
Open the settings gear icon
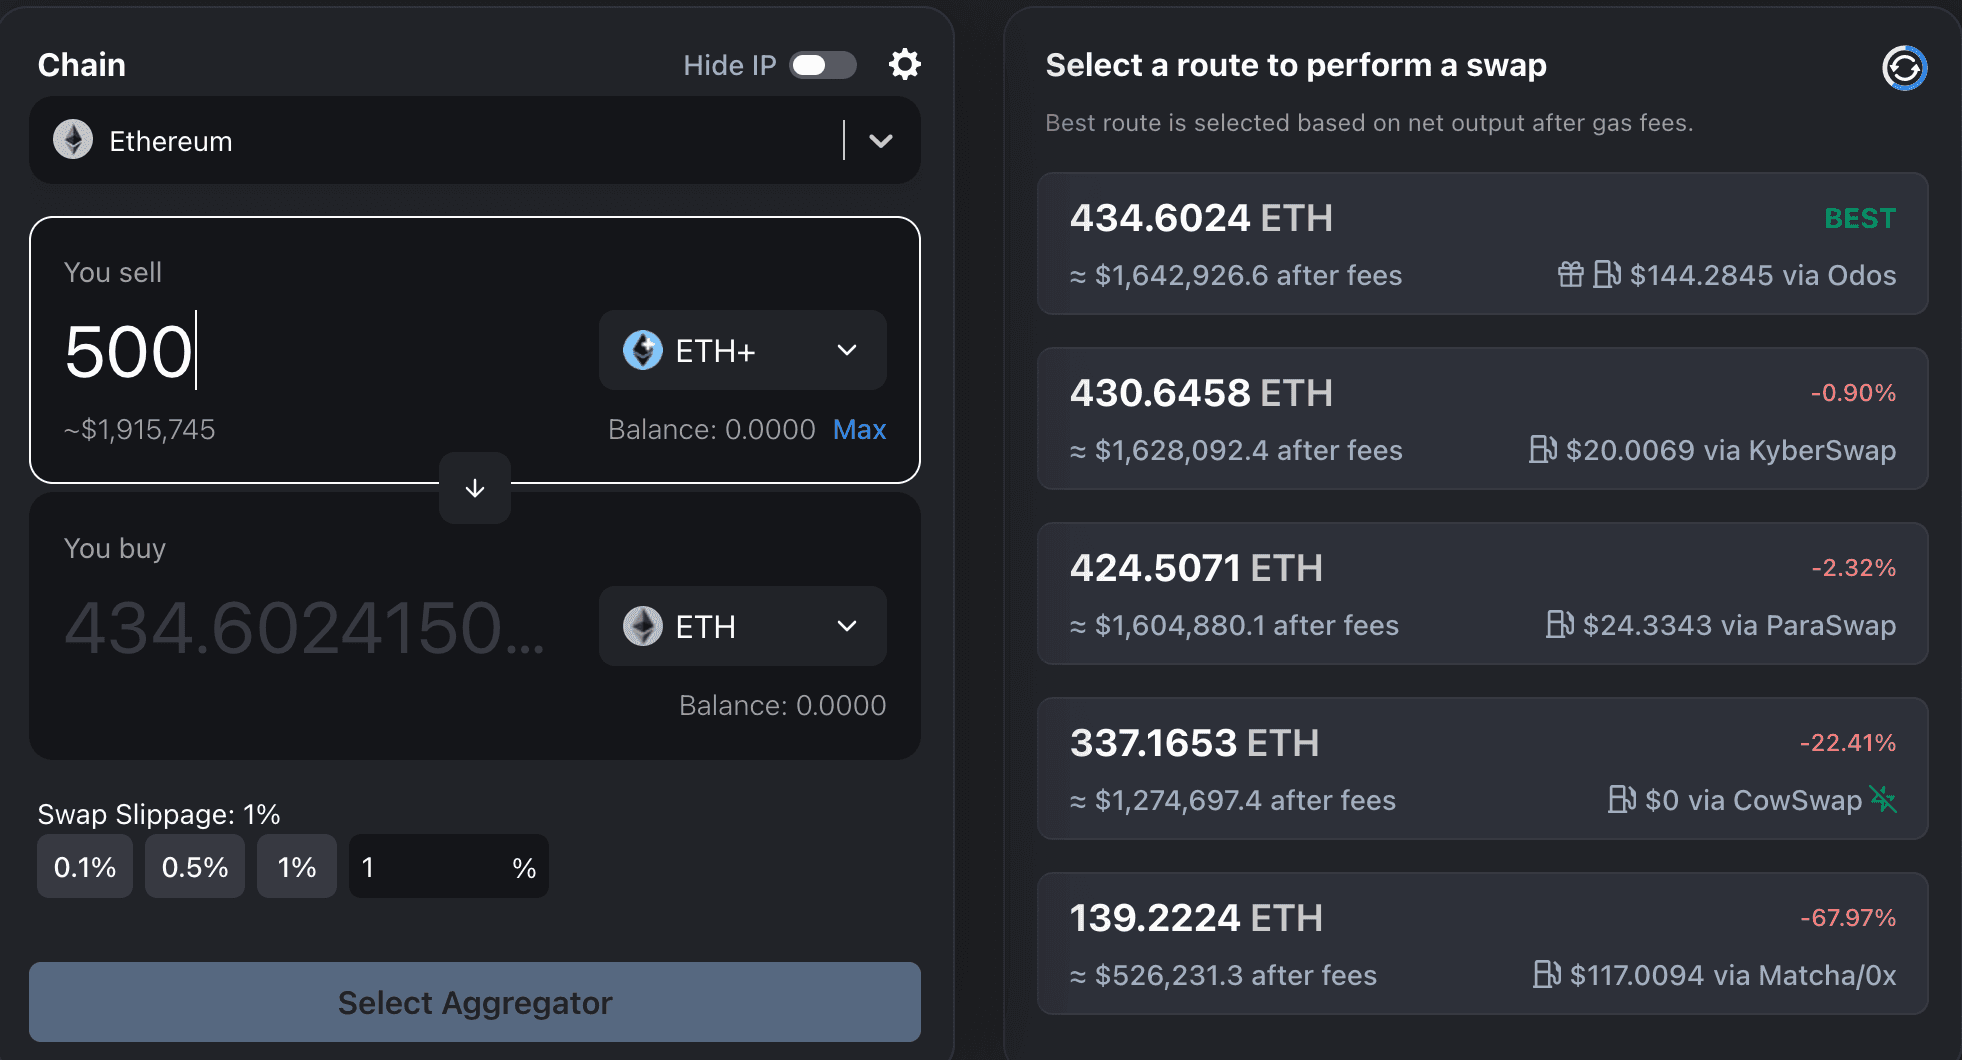point(904,65)
